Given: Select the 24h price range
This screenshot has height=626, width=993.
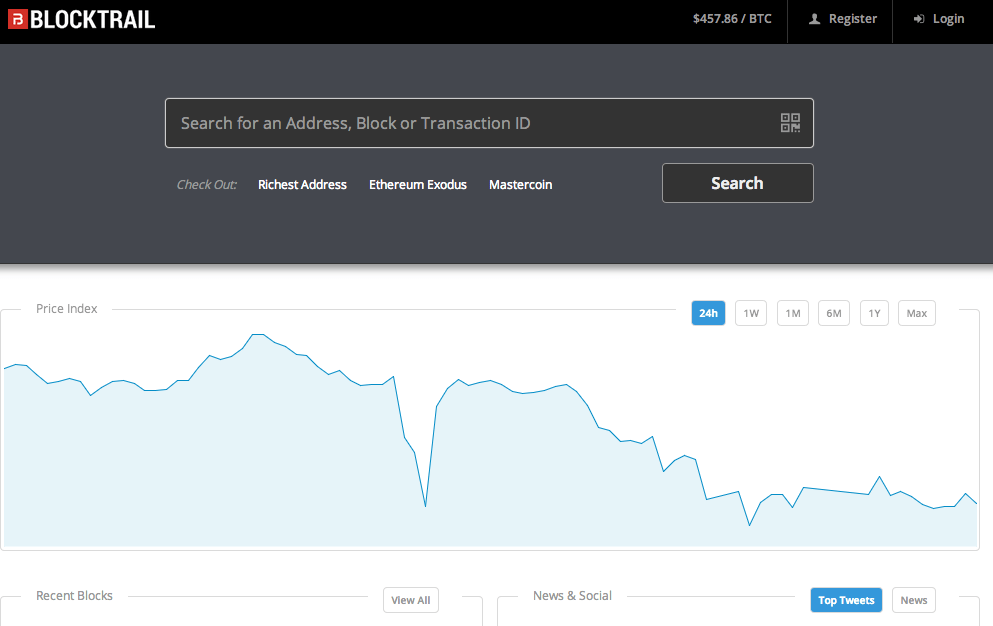Looking at the screenshot, I should [x=708, y=313].
